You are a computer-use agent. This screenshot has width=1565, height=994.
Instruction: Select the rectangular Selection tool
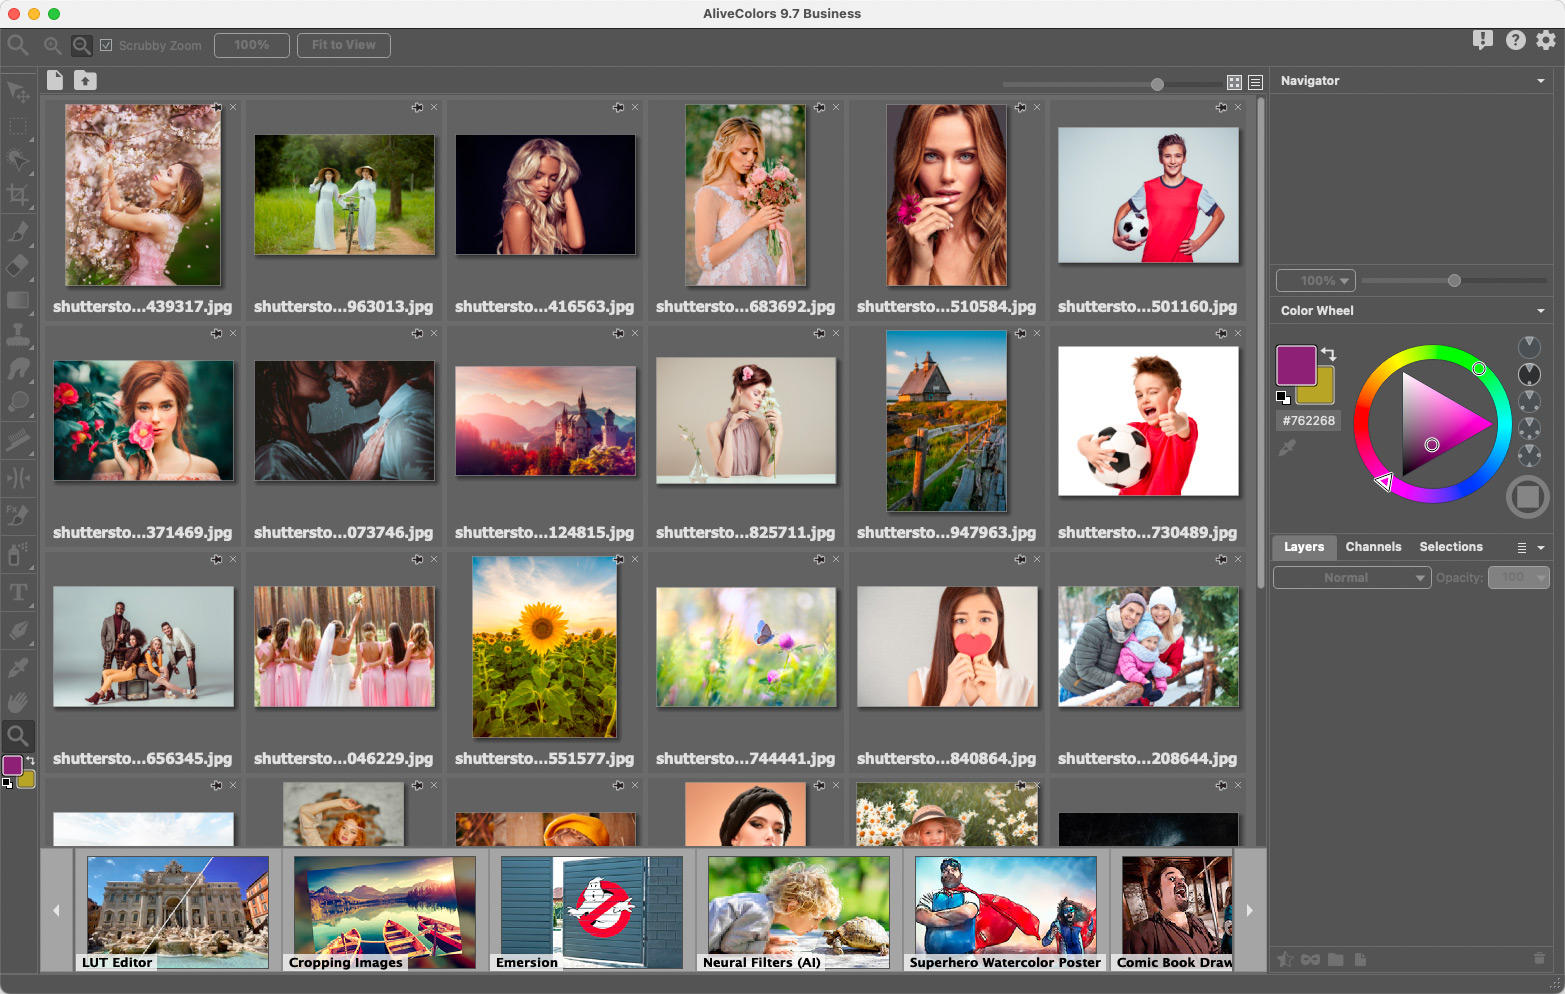pos(18,127)
